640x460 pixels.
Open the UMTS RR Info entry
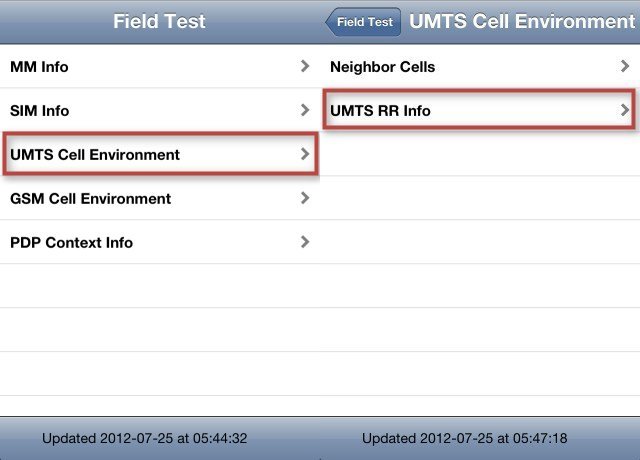point(480,110)
